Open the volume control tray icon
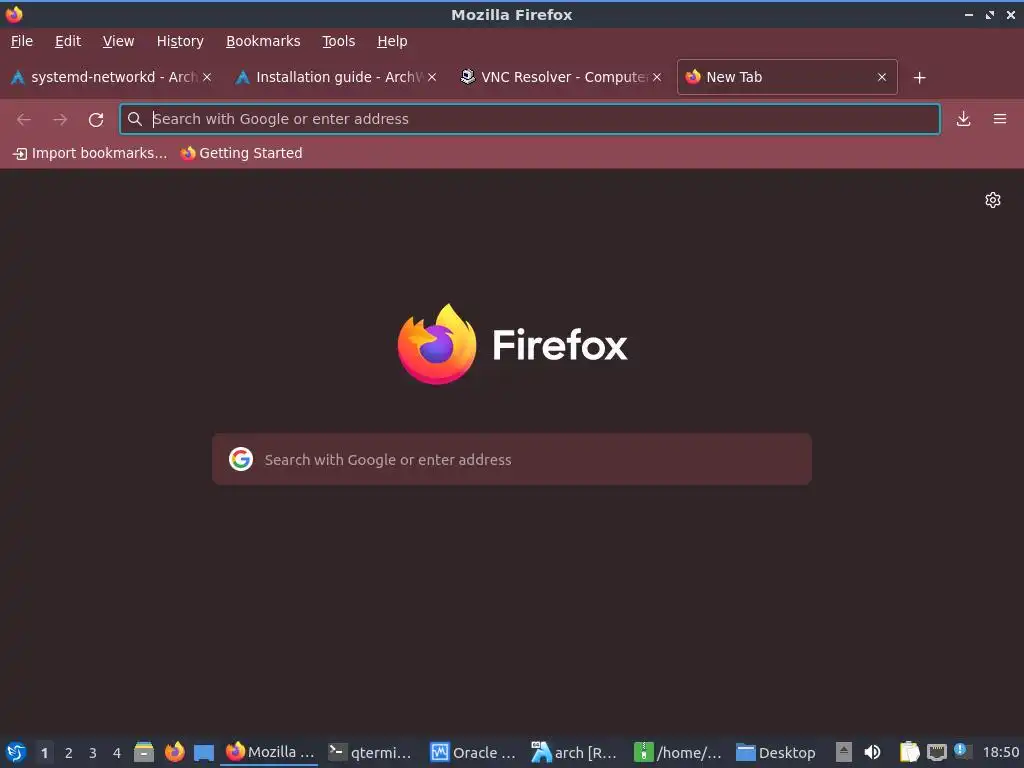 click(872, 752)
